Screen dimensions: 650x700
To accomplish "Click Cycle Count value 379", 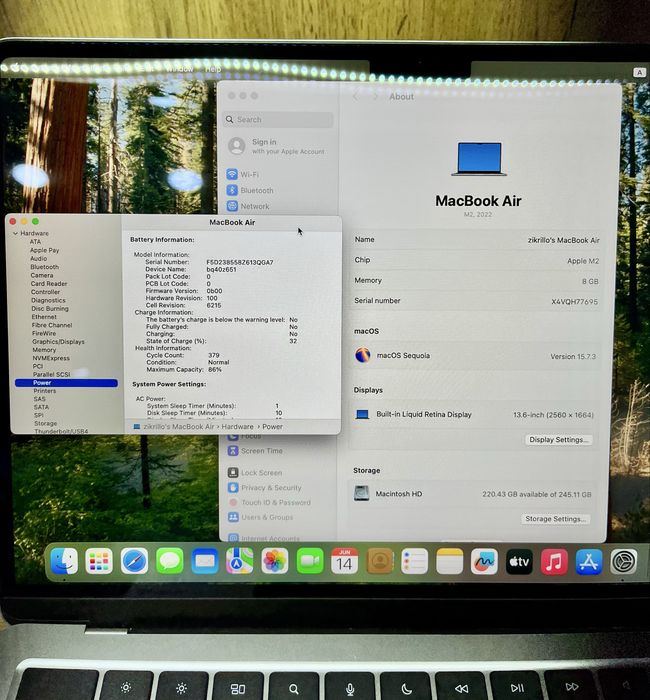I will (x=214, y=355).
